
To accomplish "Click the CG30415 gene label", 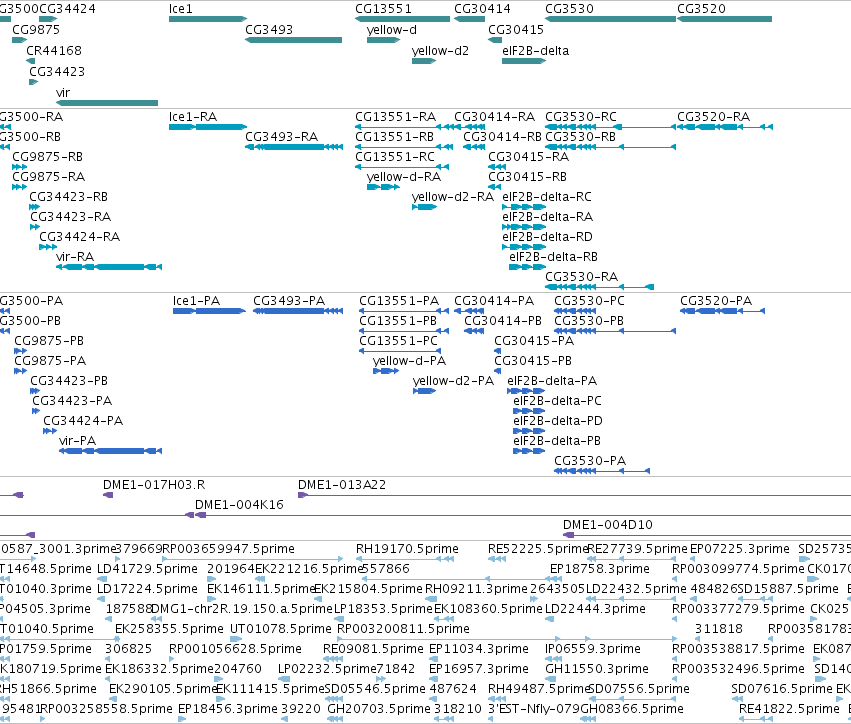I will 516,30.
